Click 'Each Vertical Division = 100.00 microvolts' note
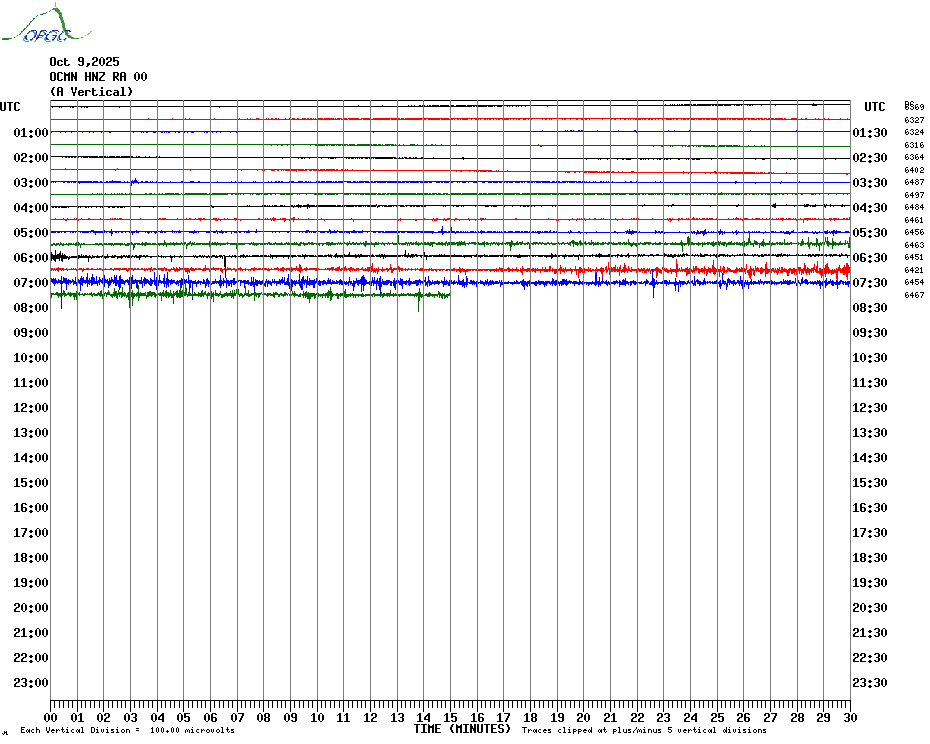The width and height of the screenshot is (930, 744). coord(128,730)
